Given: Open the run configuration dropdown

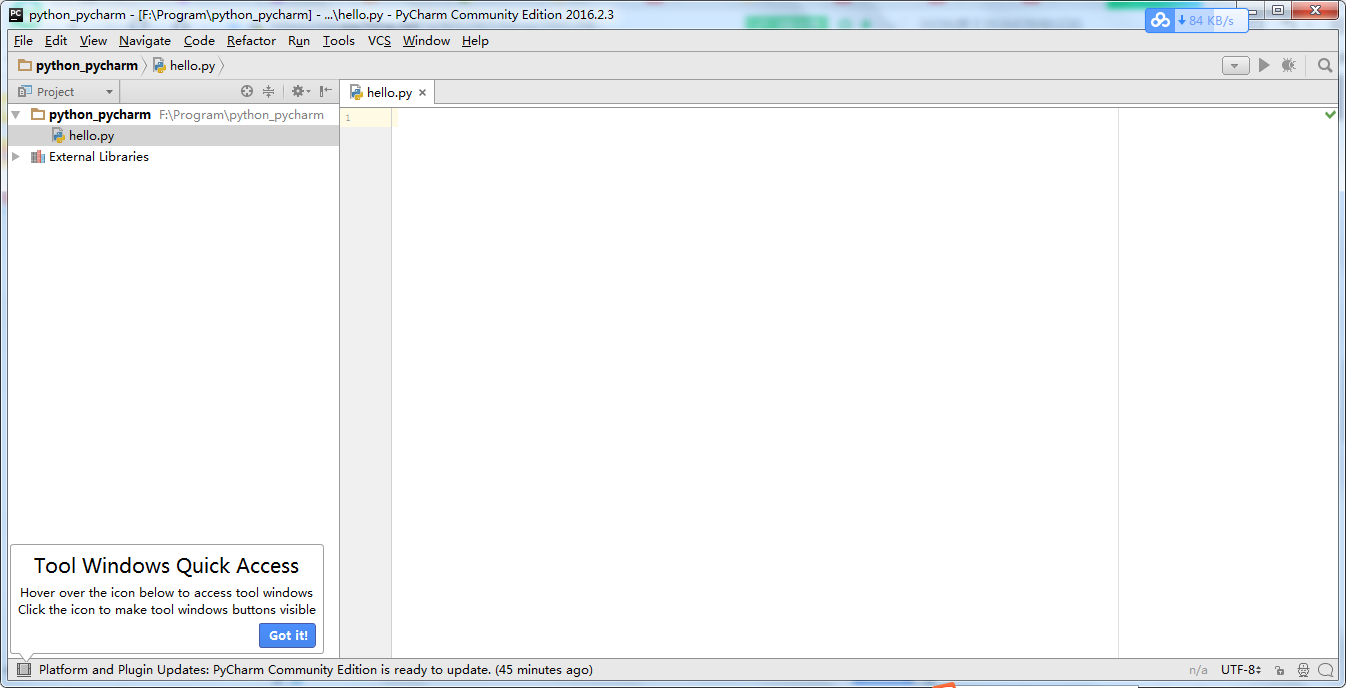Looking at the screenshot, I should (1236, 66).
